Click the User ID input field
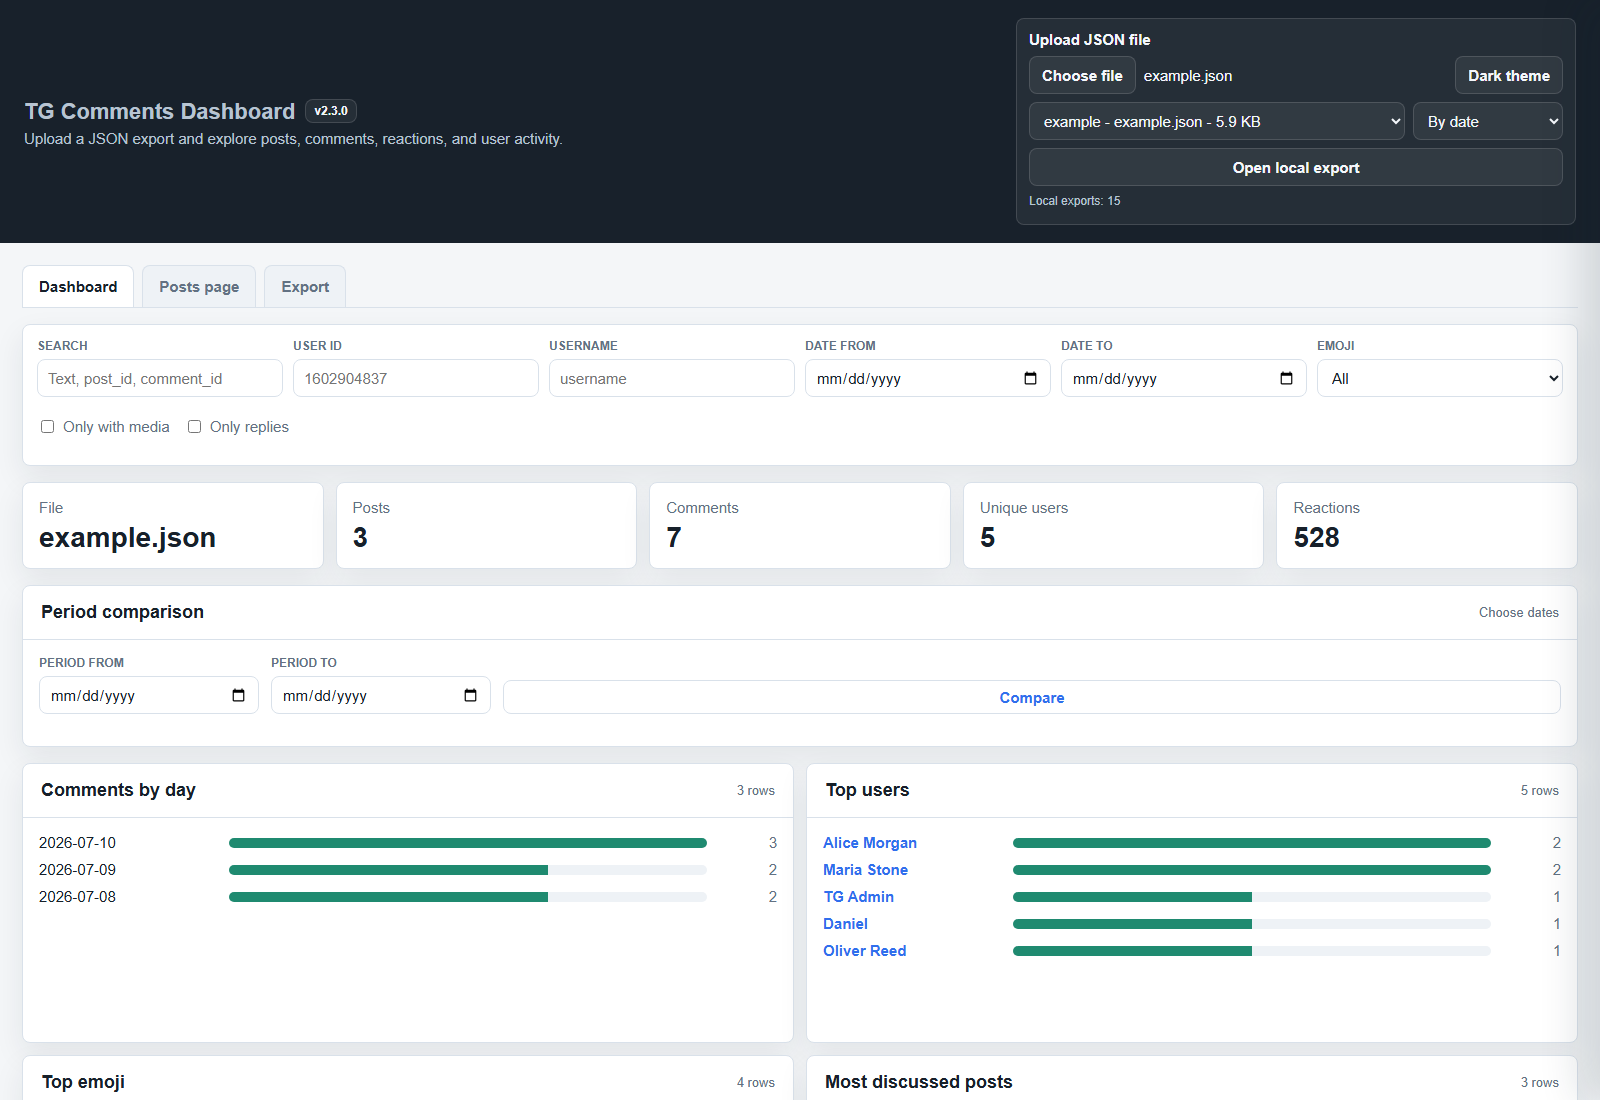This screenshot has height=1100, width=1600. click(x=416, y=378)
